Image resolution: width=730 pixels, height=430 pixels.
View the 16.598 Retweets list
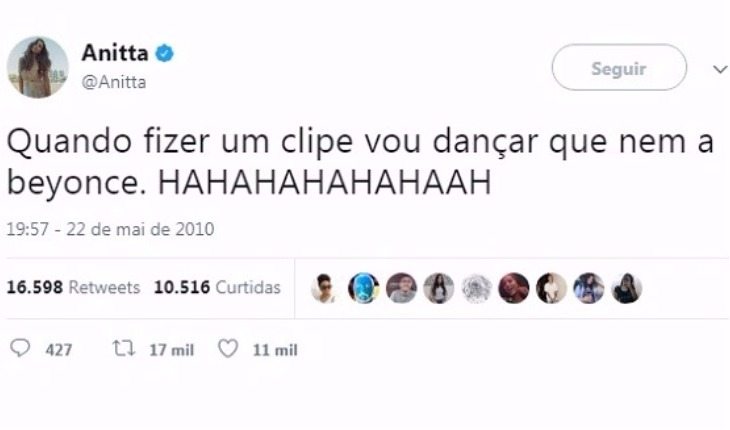click(x=74, y=288)
